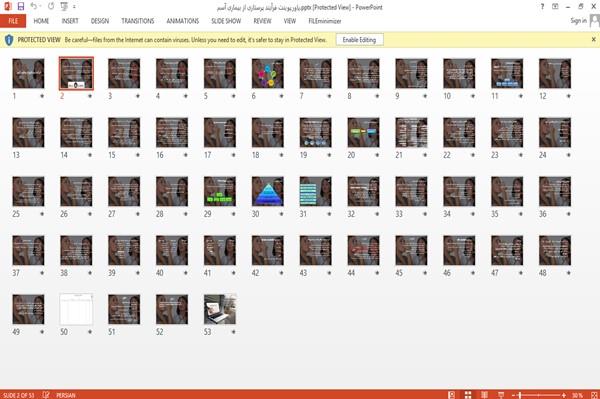Switch to Normal view from status bar
The width and height of the screenshot is (600, 399).
(452, 395)
